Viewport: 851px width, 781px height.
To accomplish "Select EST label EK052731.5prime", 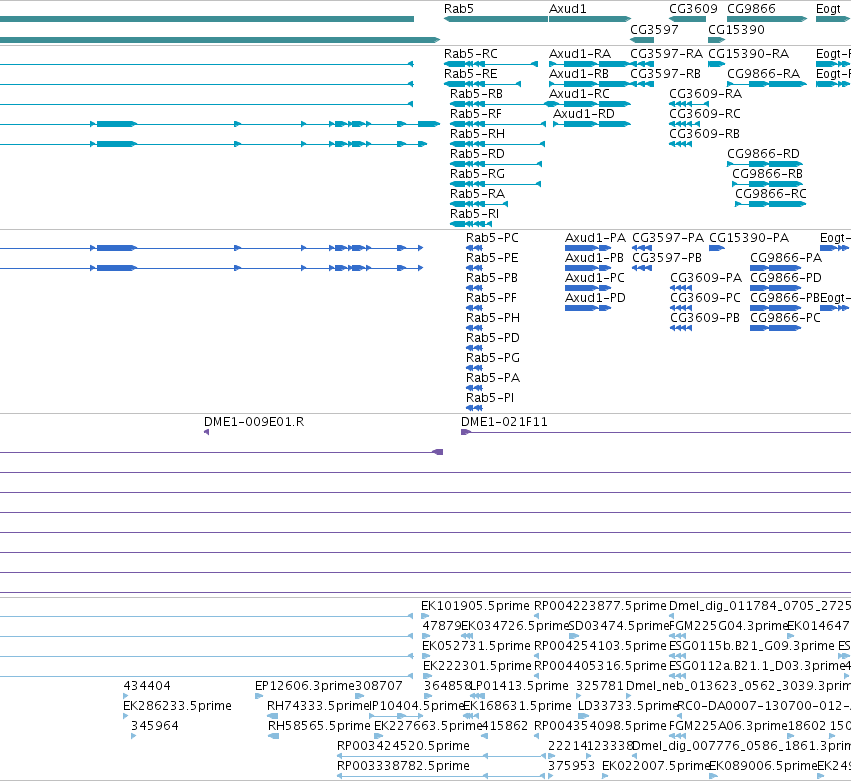I will (477, 646).
